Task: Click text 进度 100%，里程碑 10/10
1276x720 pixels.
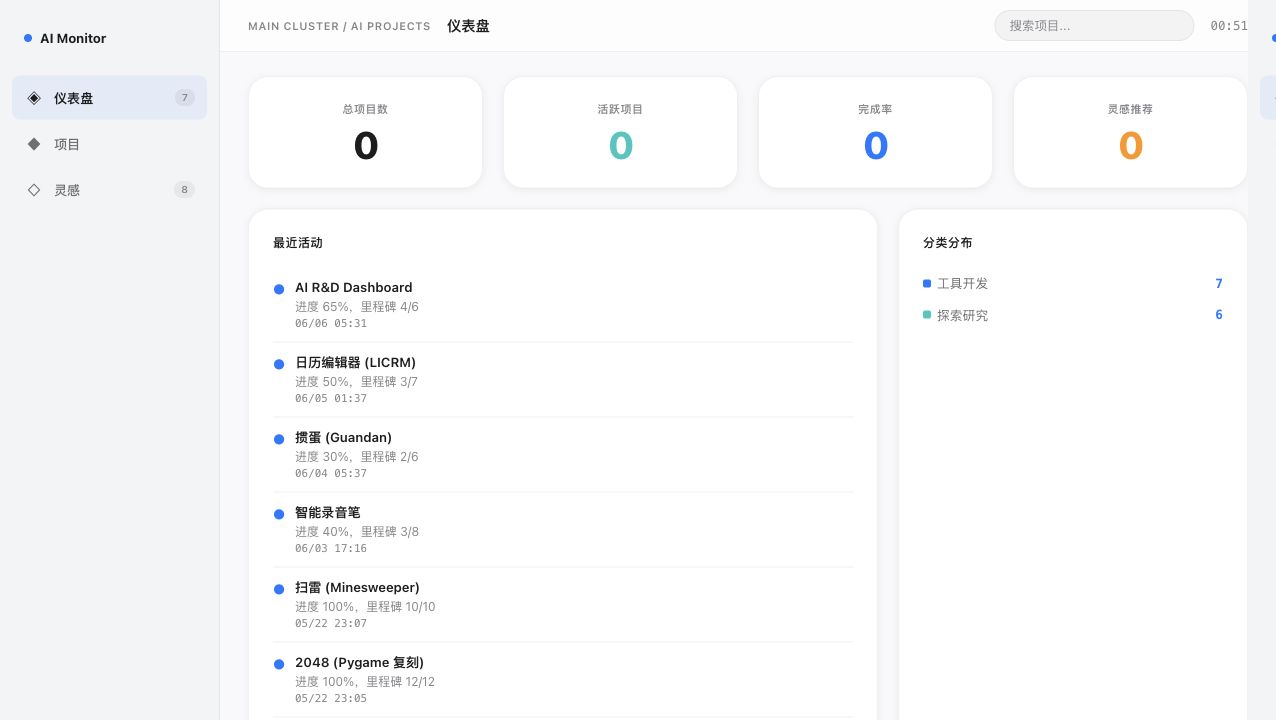Action: coord(365,607)
